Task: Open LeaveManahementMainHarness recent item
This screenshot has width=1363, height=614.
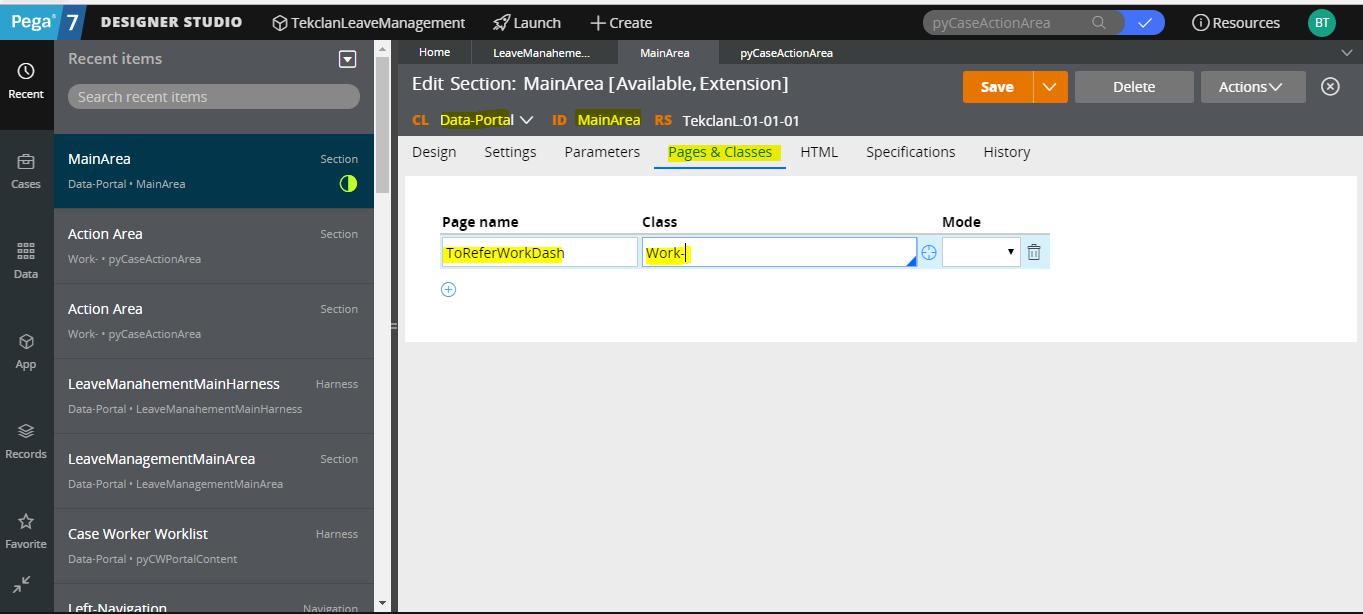Action: click(214, 396)
